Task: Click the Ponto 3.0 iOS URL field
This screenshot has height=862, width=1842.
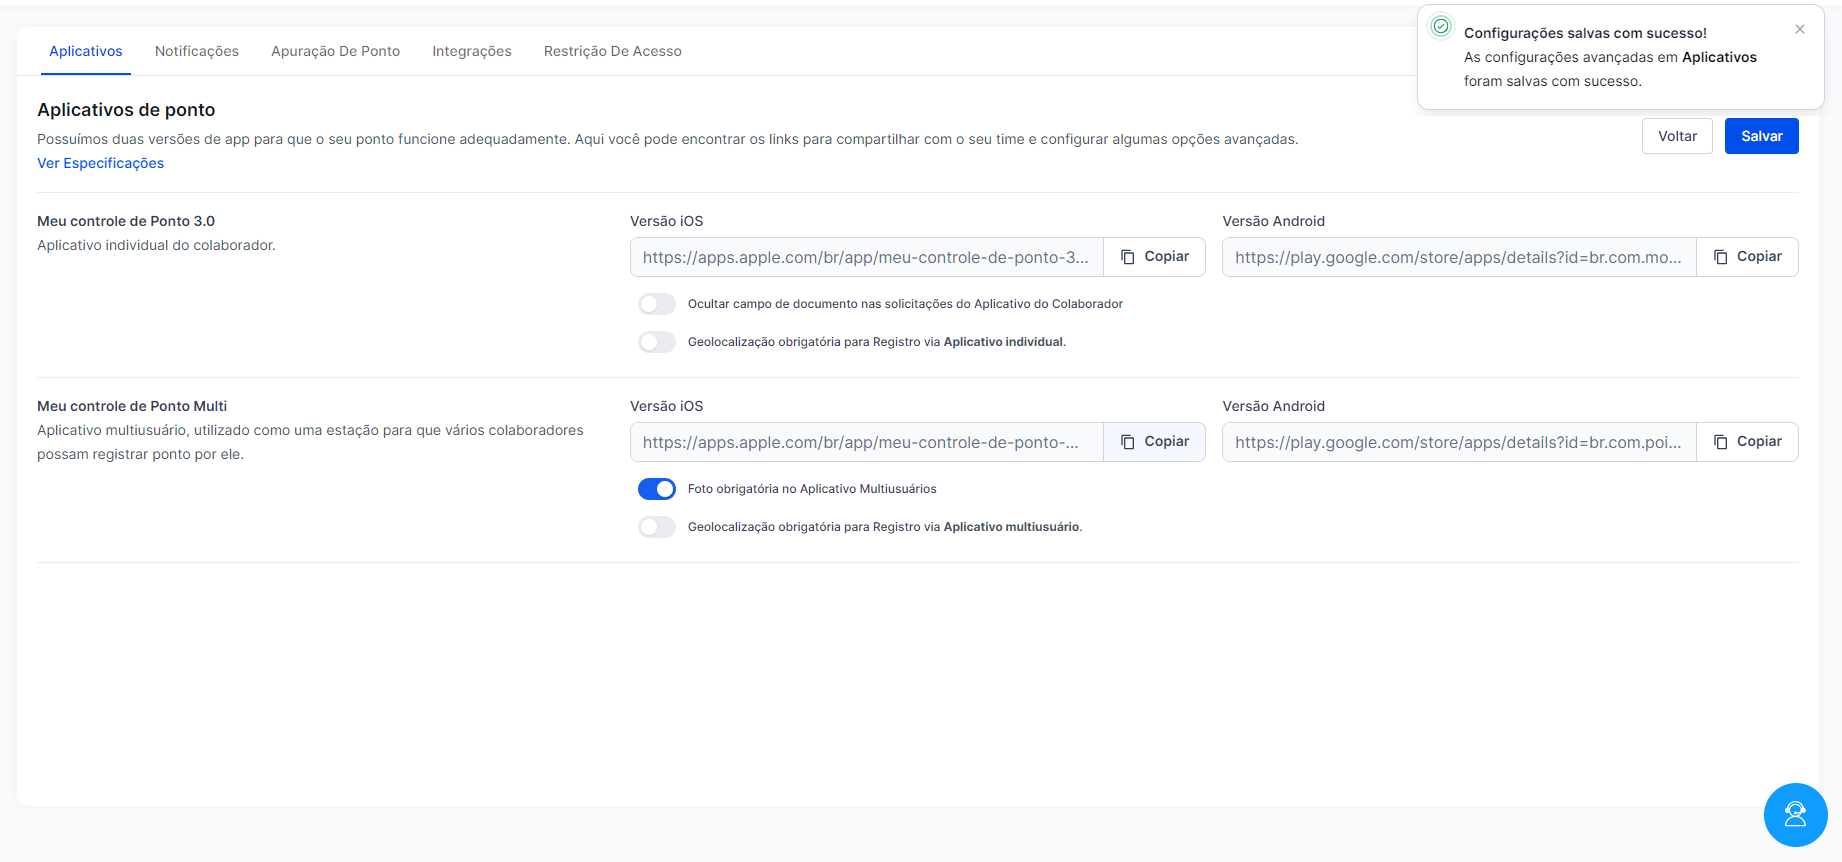Action: (x=867, y=257)
